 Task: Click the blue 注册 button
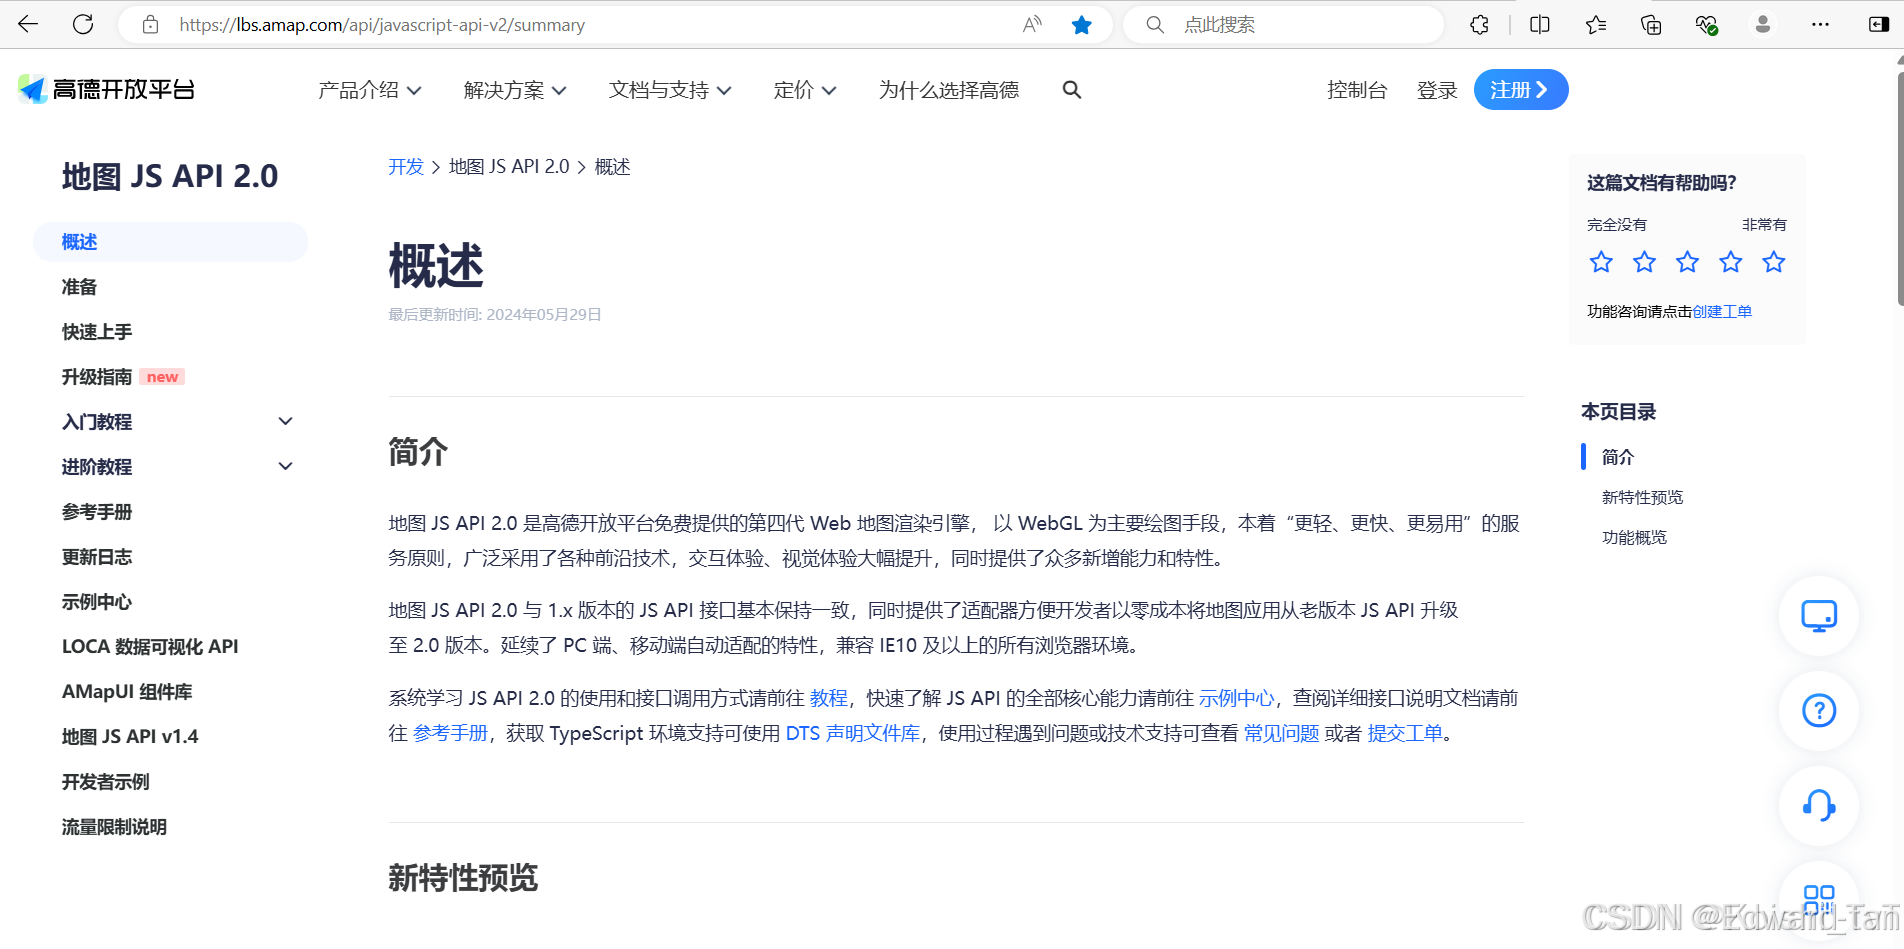tap(1520, 90)
